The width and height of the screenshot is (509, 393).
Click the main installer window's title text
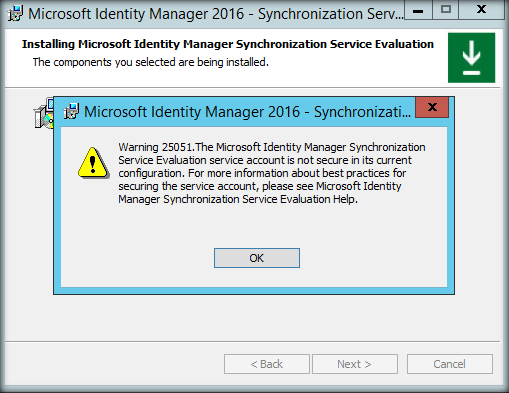click(x=215, y=14)
